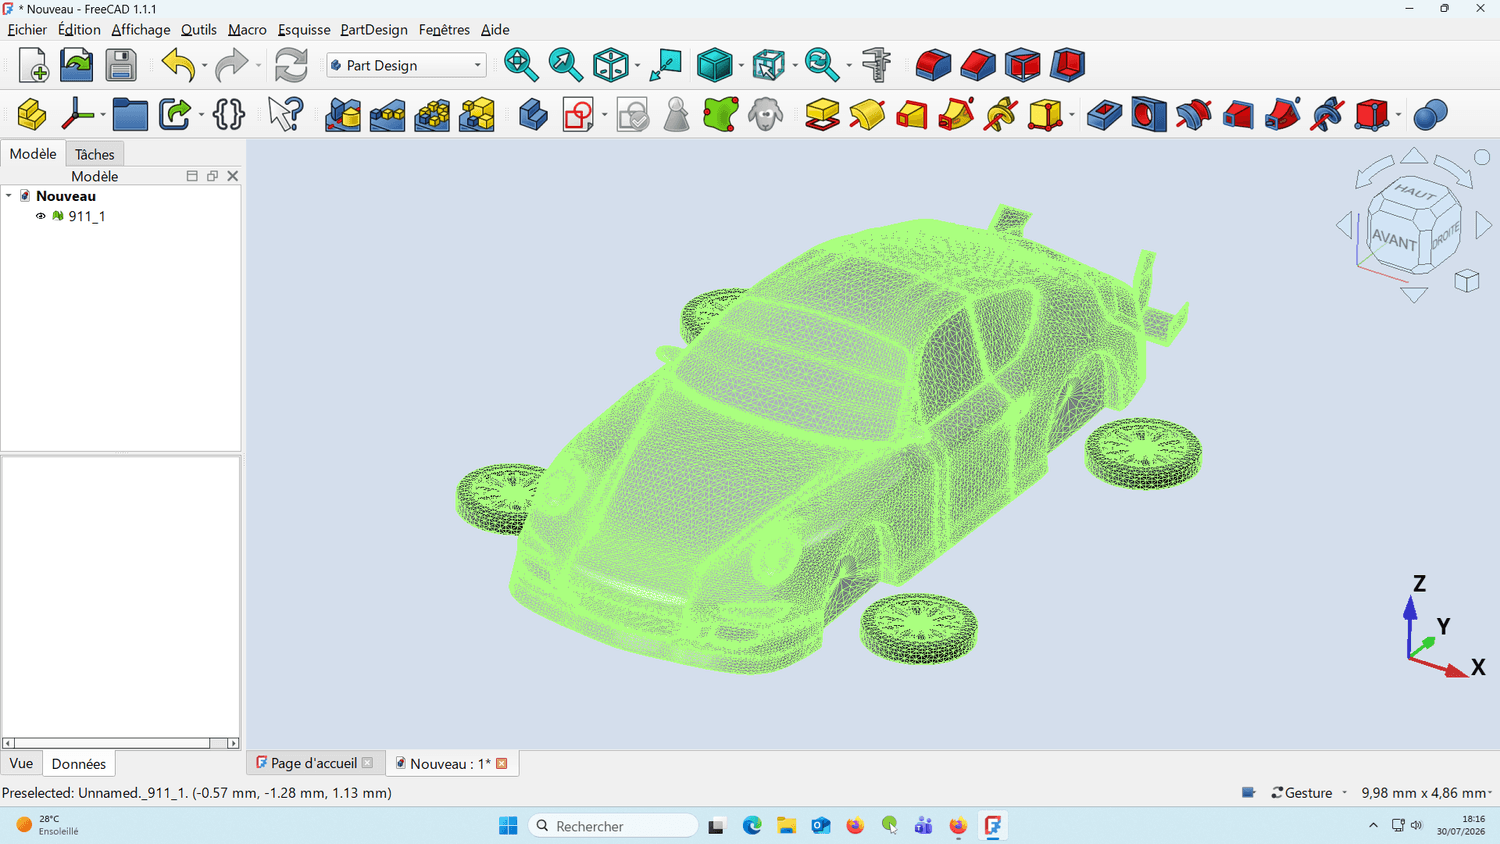
Task: Create a group with the blue folder icon
Action: click(x=130, y=115)
